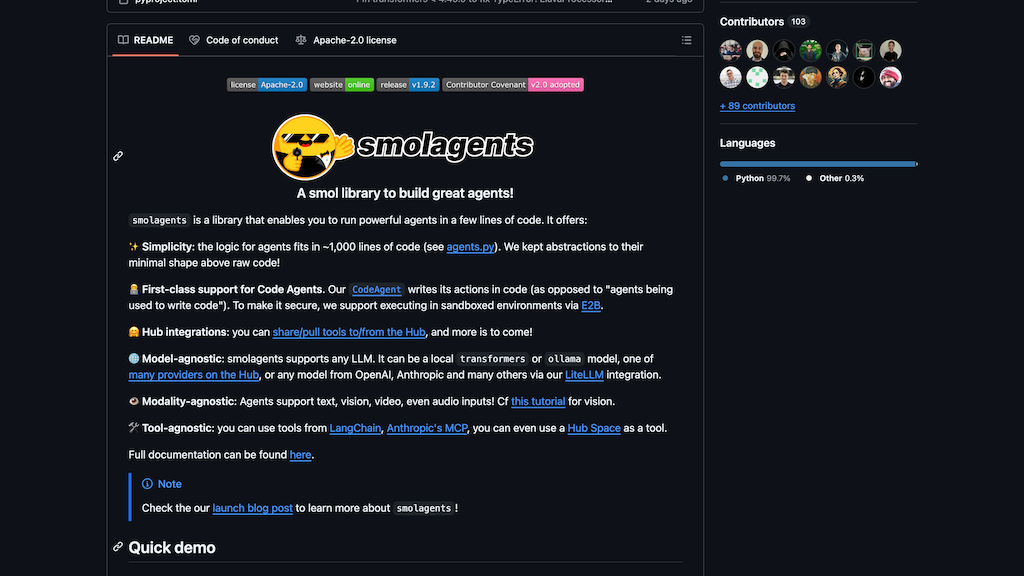The image size is (1024, 576).
Task: Expand the + 89 contributors list
Action: point(757,106)
